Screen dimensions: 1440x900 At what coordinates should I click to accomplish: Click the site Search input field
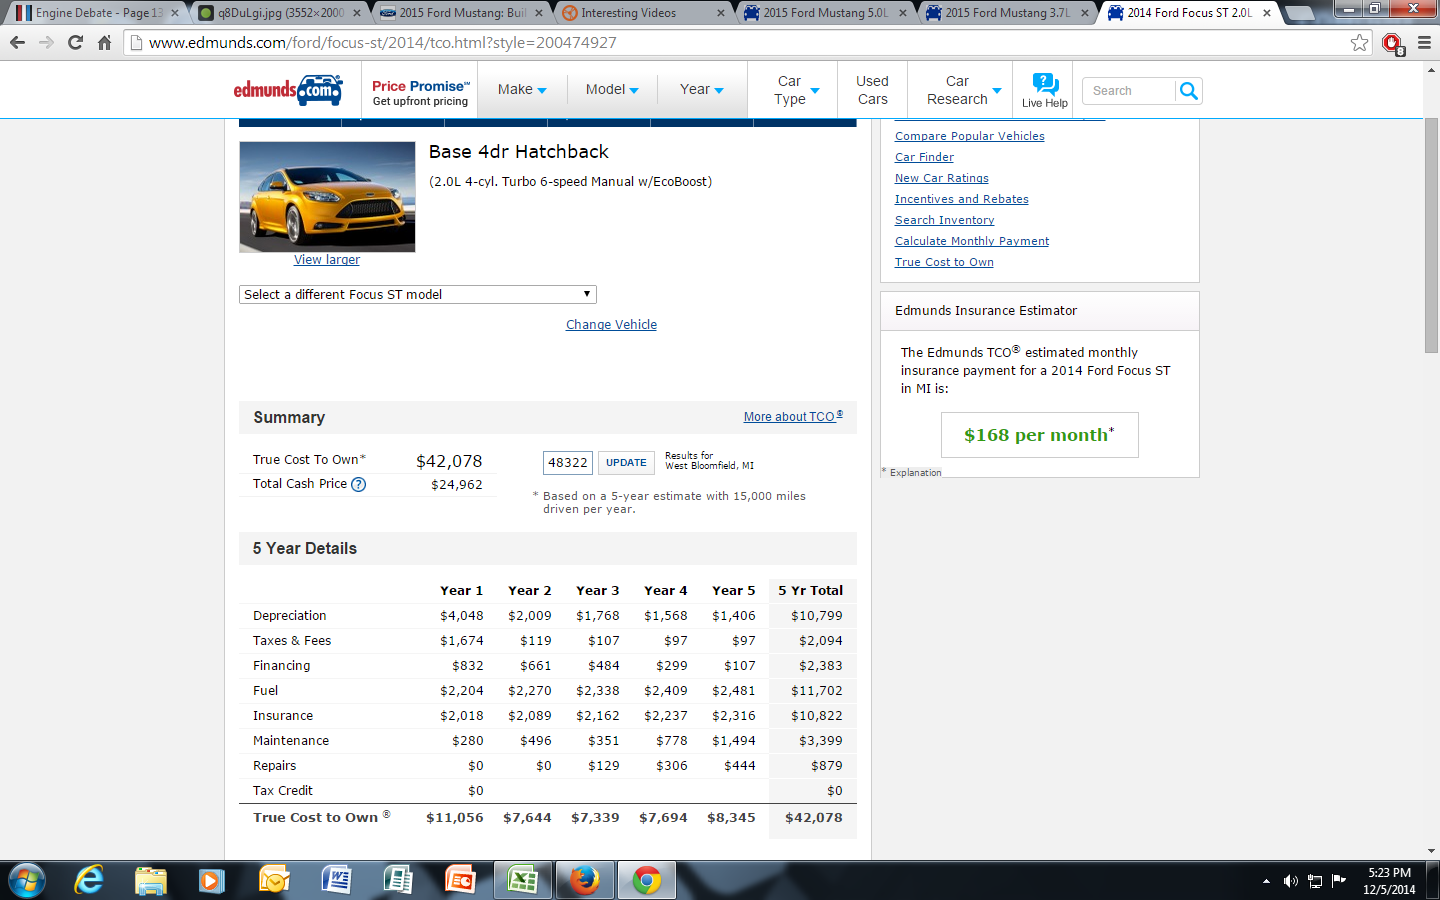1130,90
